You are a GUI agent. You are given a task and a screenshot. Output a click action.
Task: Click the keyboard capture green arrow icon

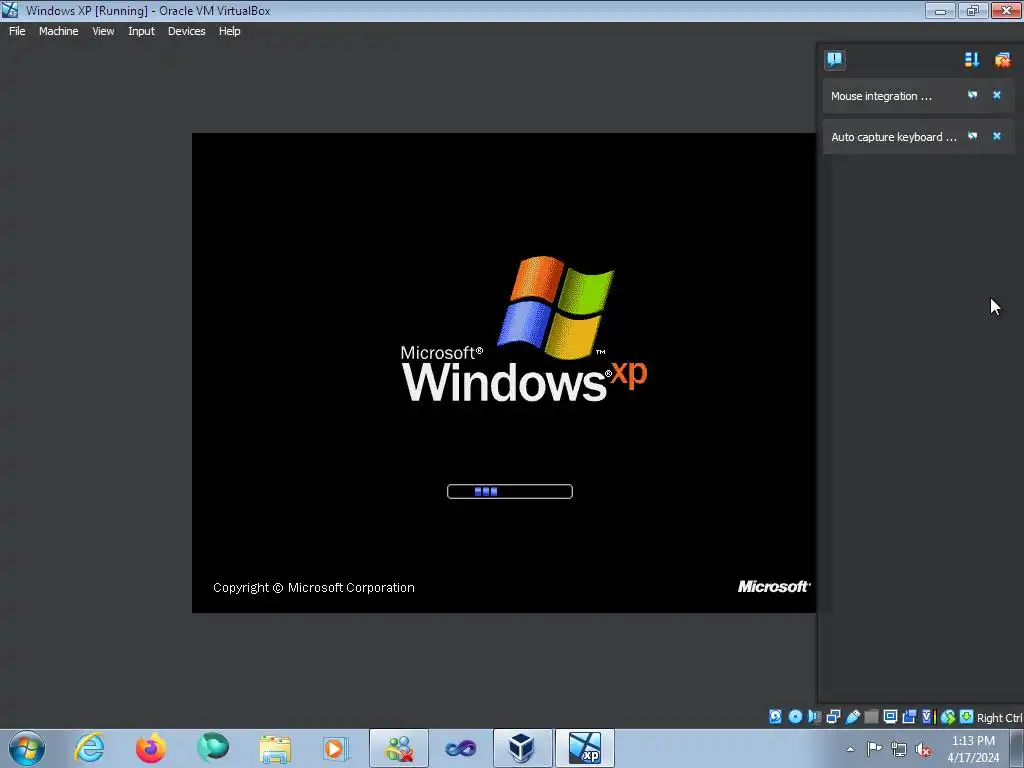967,716
